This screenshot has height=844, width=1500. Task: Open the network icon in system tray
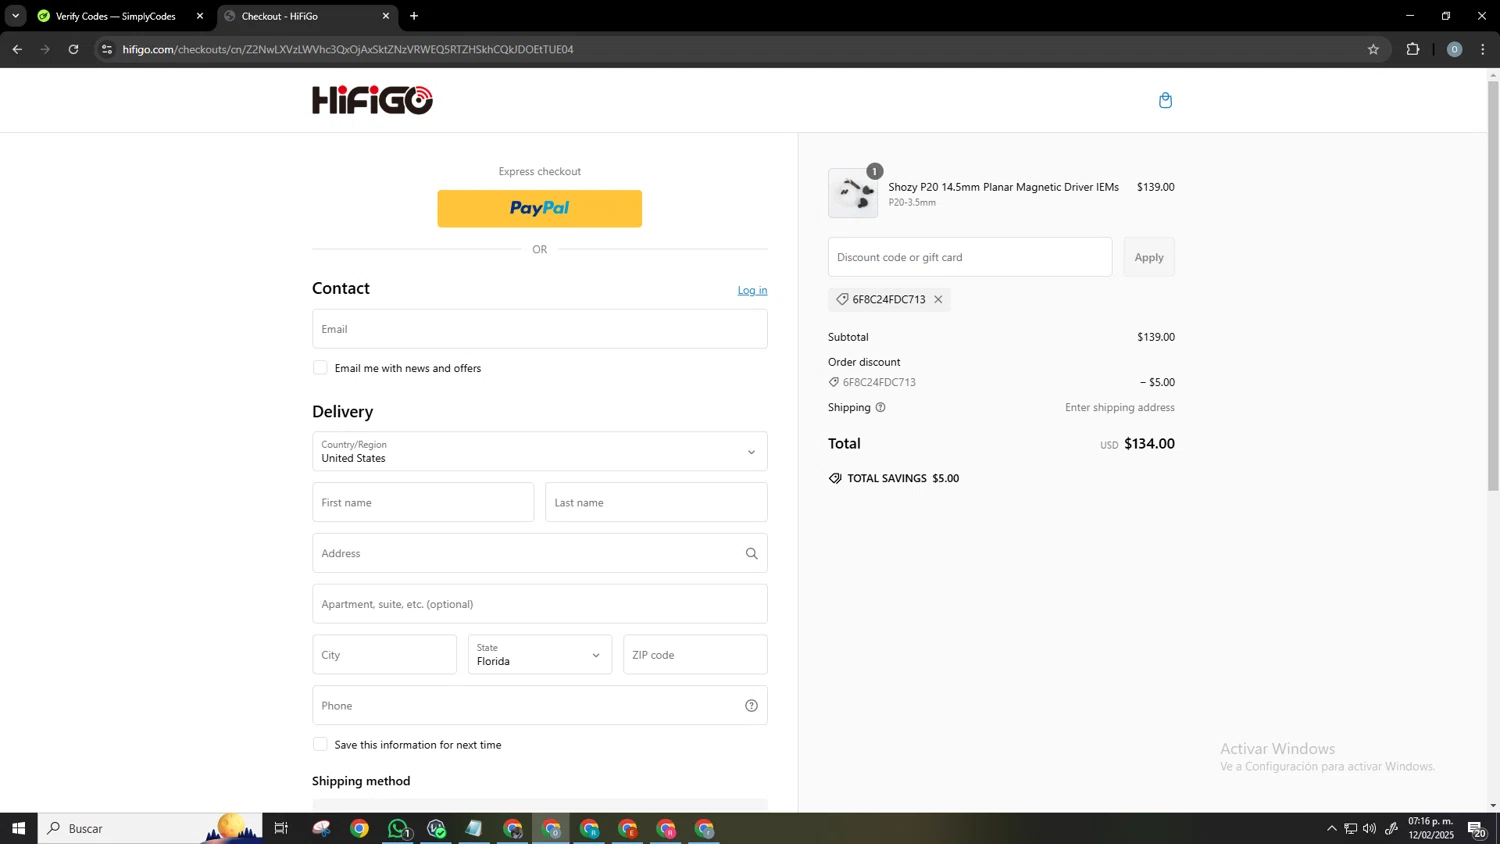tap(1350, 828)
